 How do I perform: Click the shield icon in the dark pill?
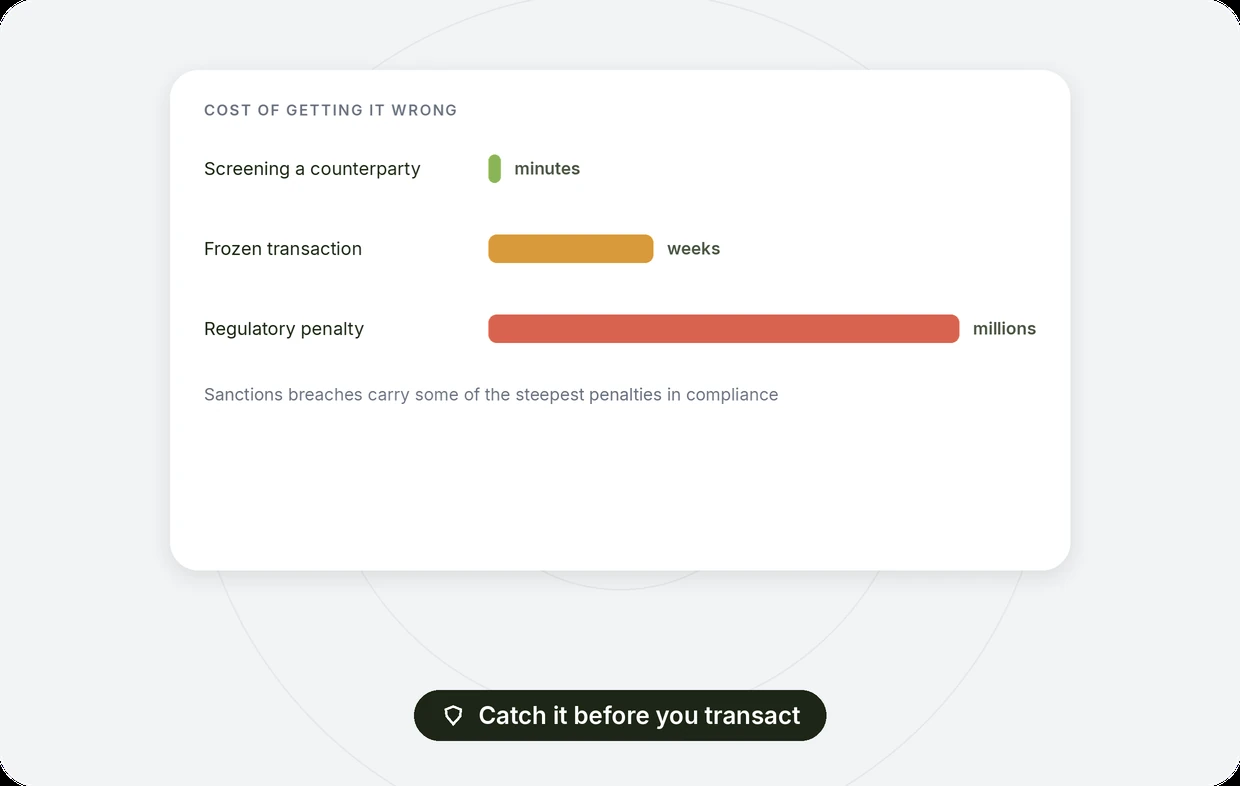pyautogui.click(x=453, y=716)
